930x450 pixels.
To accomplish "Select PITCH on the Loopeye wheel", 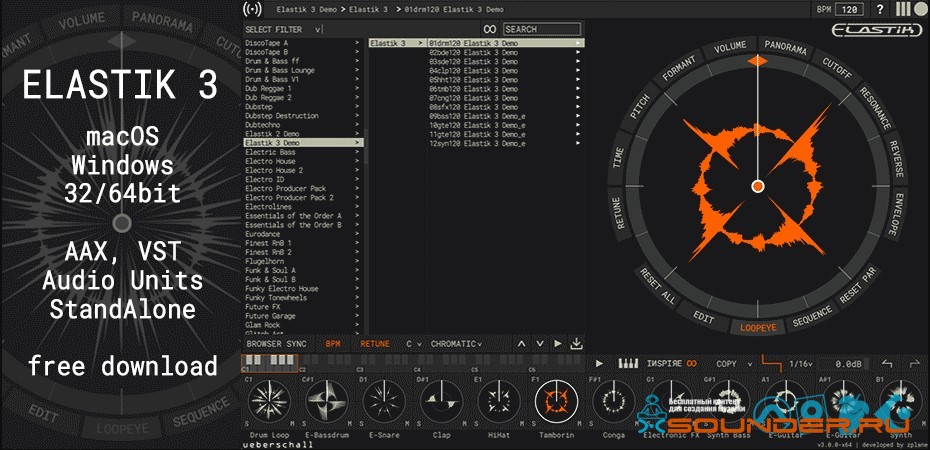I will coord(640,106).
